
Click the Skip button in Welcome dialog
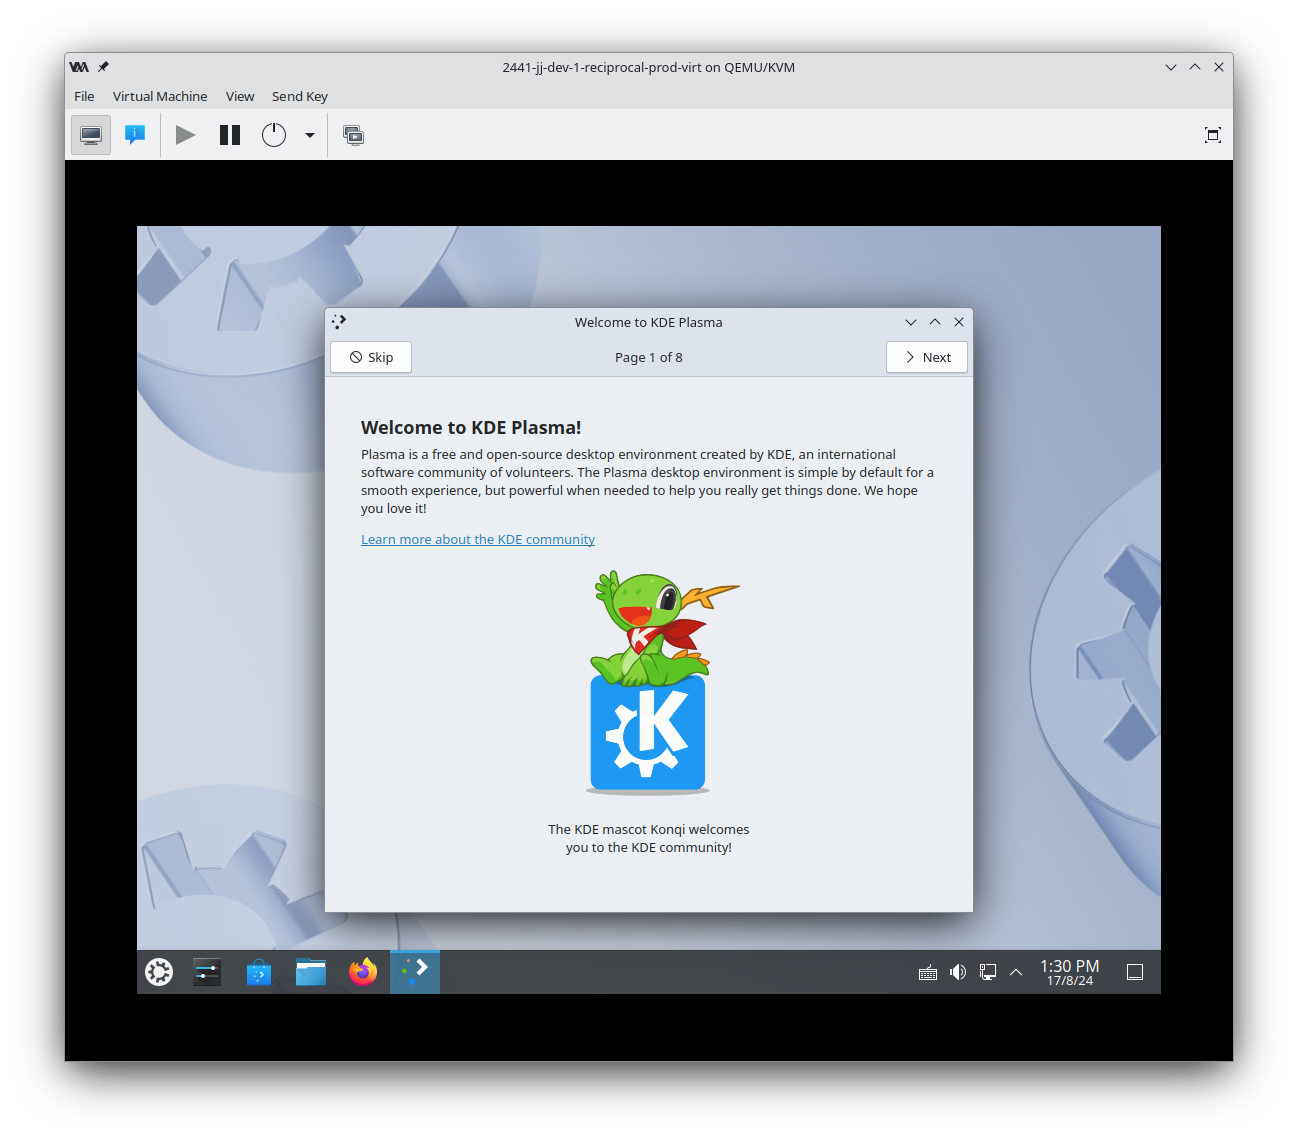point(371,357)
